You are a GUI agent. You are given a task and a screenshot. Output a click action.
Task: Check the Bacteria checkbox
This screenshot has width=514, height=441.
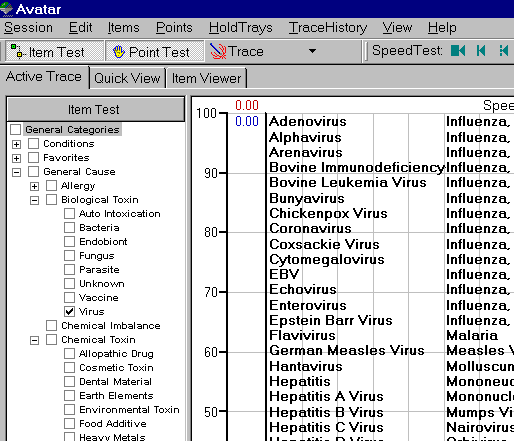(x=69, y=227)
